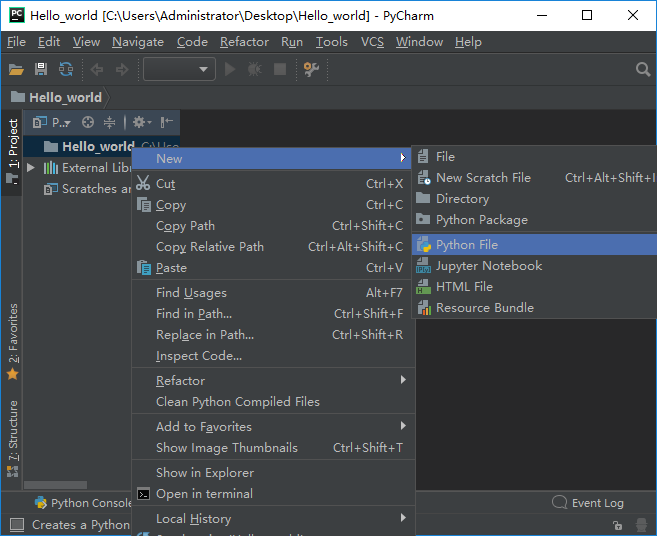Click the Open in terminal icon

144,494
